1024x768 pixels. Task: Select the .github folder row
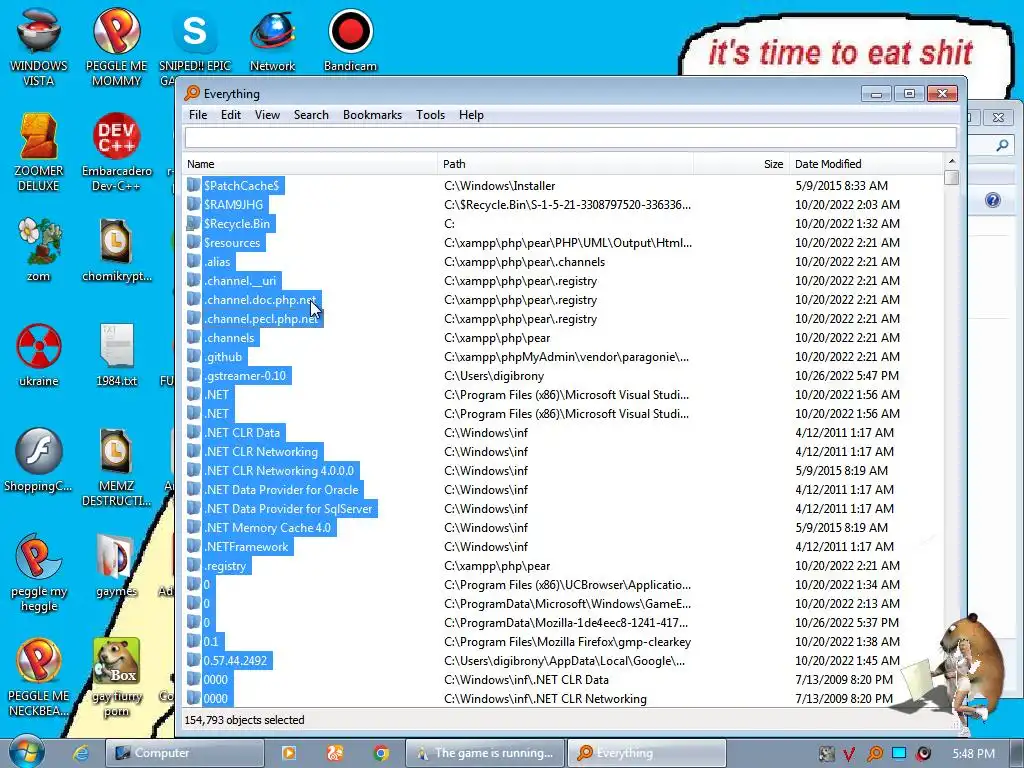563,357
